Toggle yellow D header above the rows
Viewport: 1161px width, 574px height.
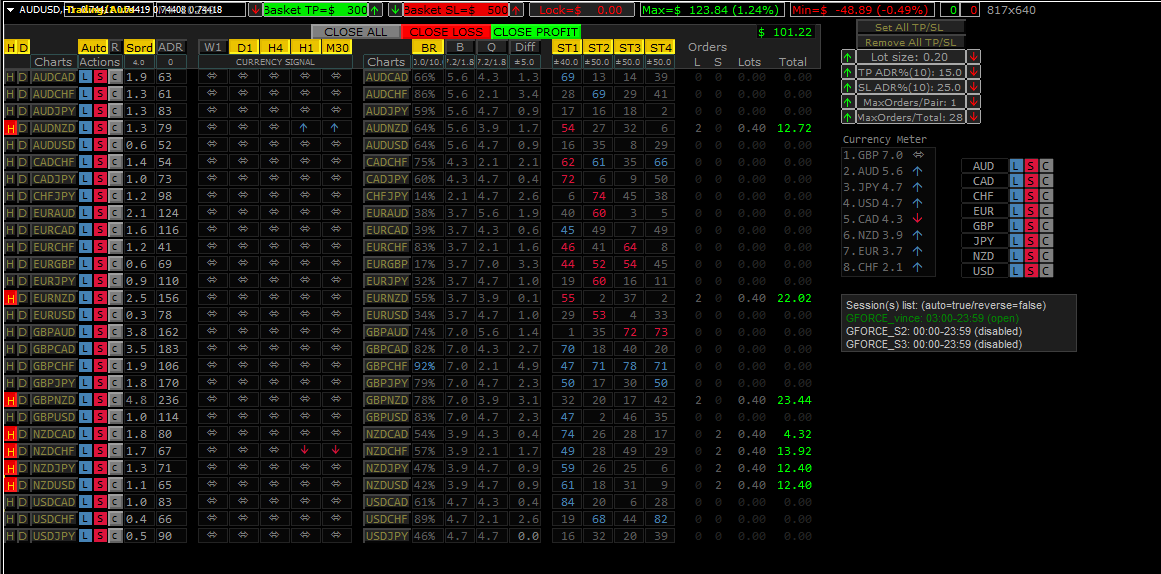[23, 47]
